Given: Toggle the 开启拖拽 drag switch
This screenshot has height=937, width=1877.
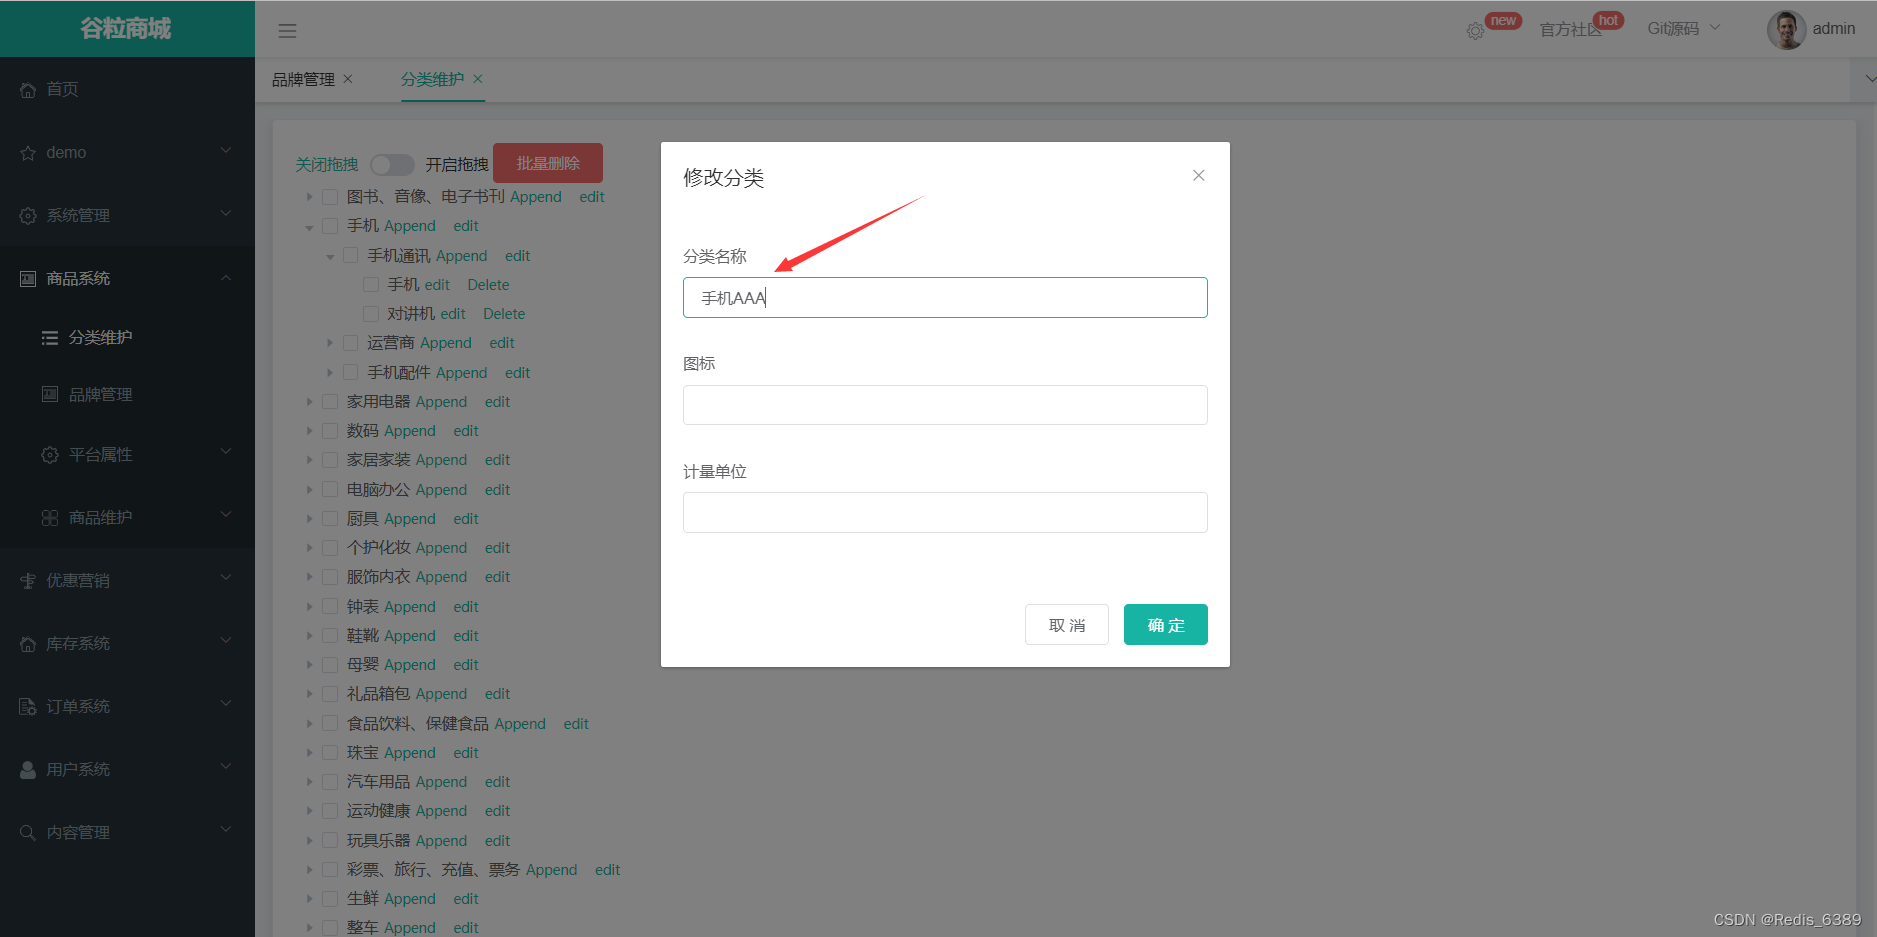Looking at the screenshot, I should point(392,164).
